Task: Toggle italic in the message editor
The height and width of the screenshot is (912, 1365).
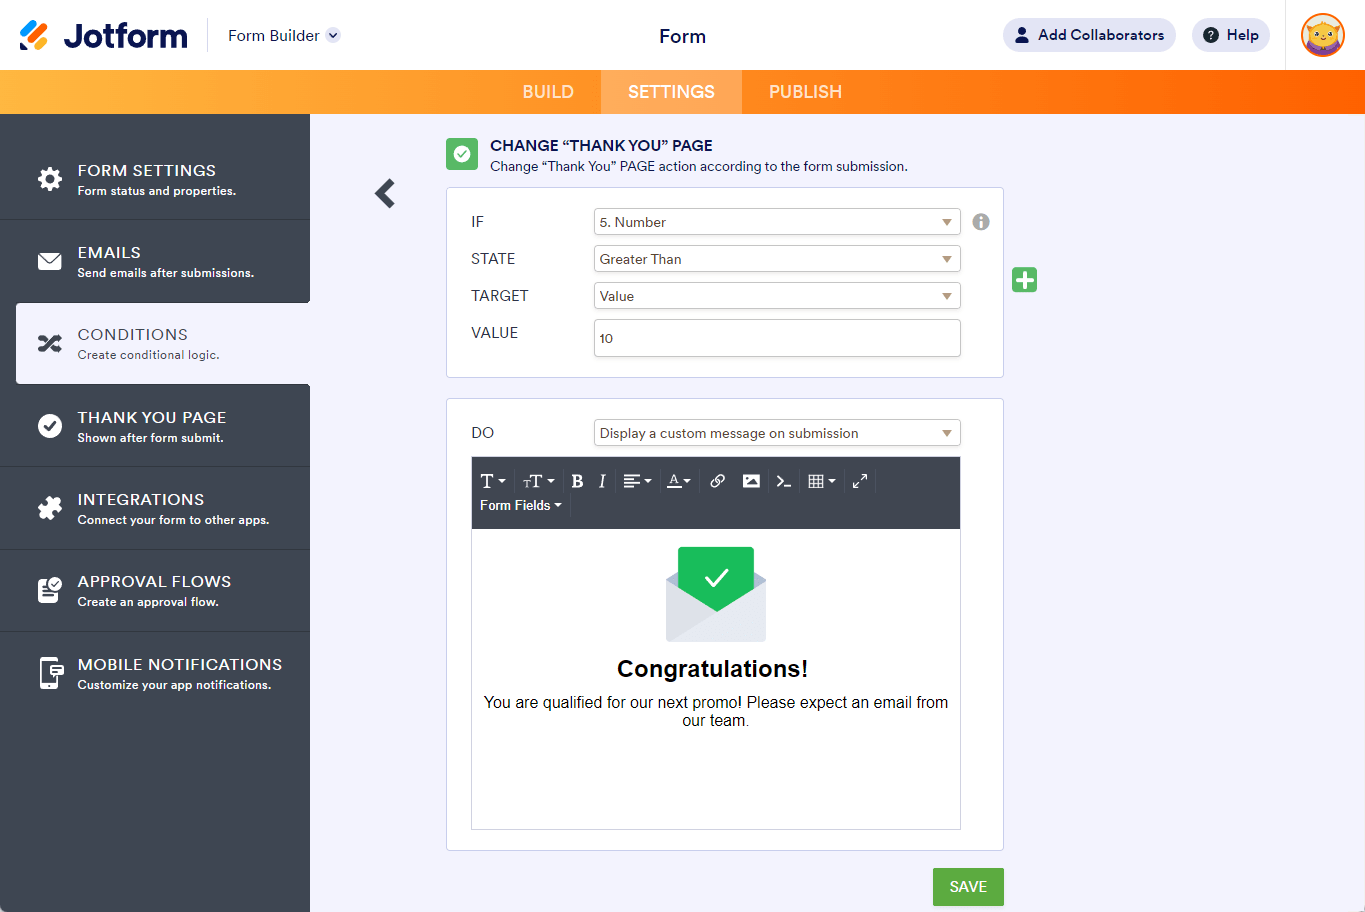Action: (602, 481)
